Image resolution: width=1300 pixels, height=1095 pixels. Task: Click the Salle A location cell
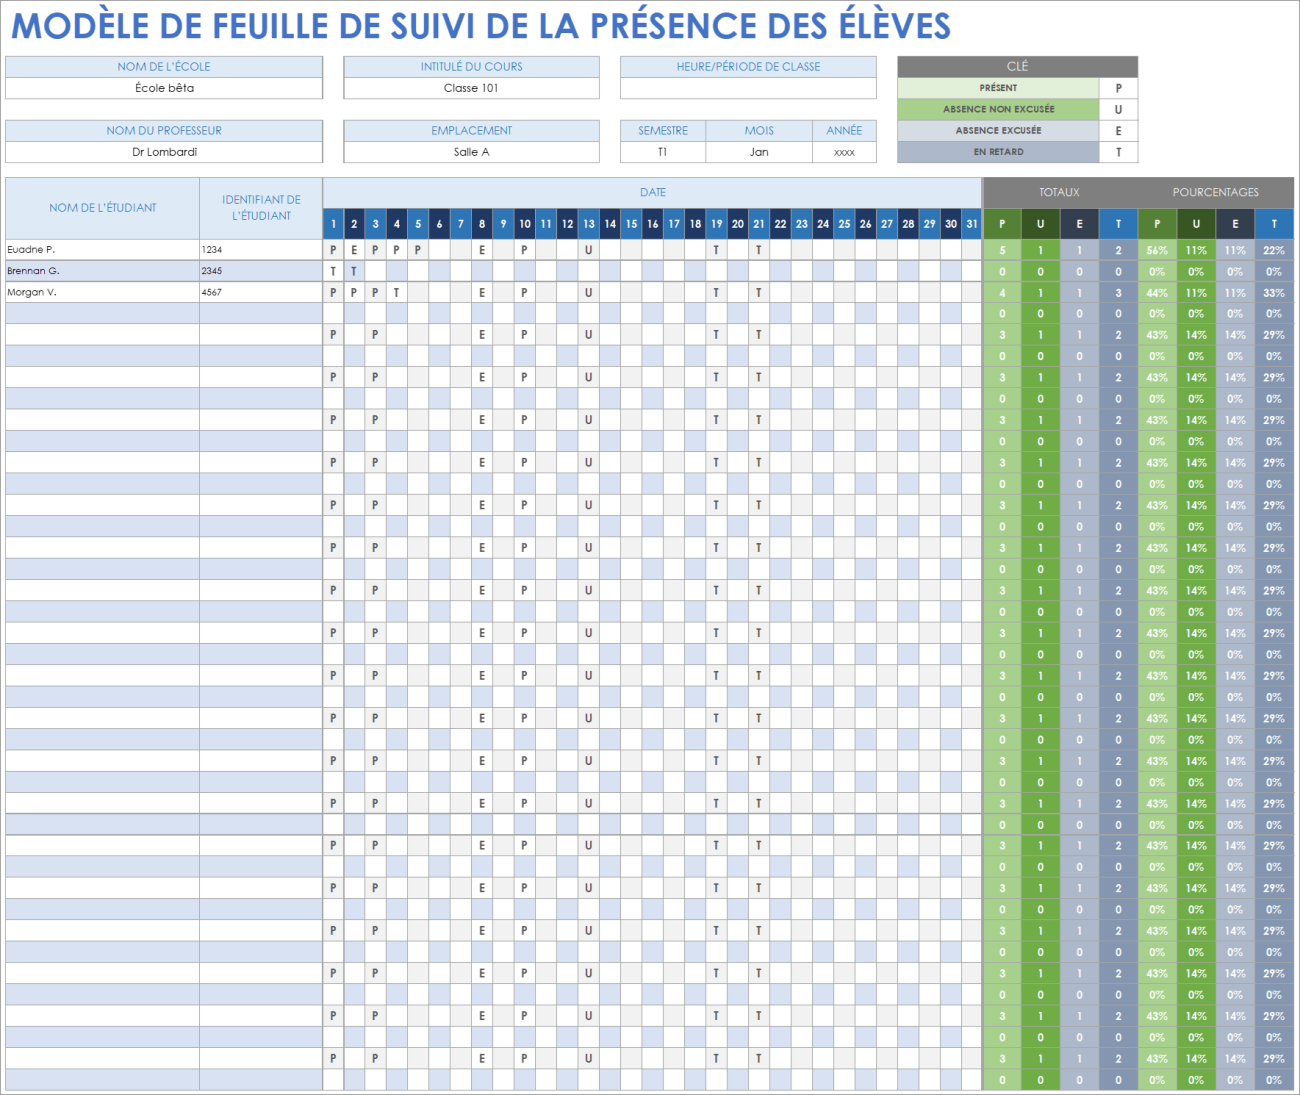coord(471,152)
